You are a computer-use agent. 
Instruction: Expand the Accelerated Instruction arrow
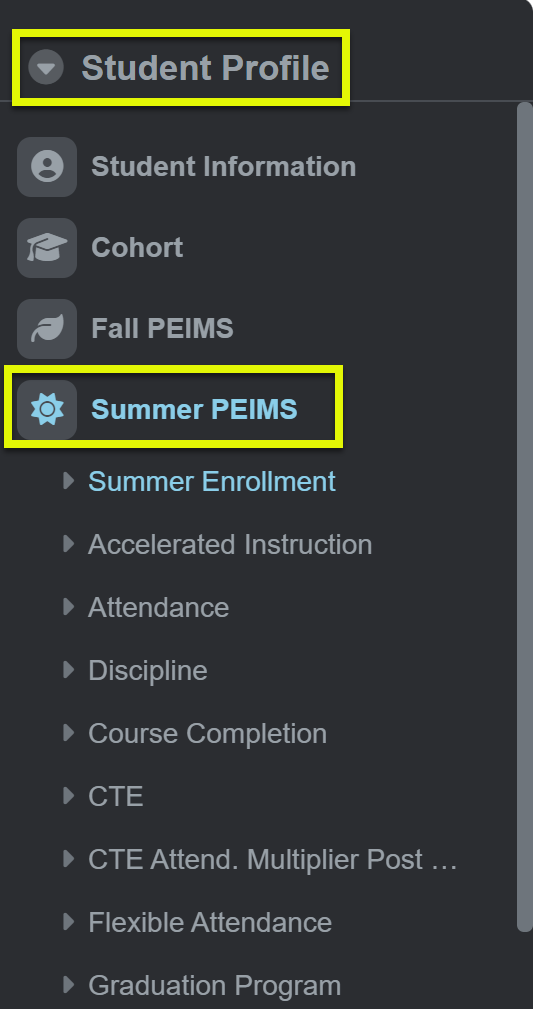69,544
